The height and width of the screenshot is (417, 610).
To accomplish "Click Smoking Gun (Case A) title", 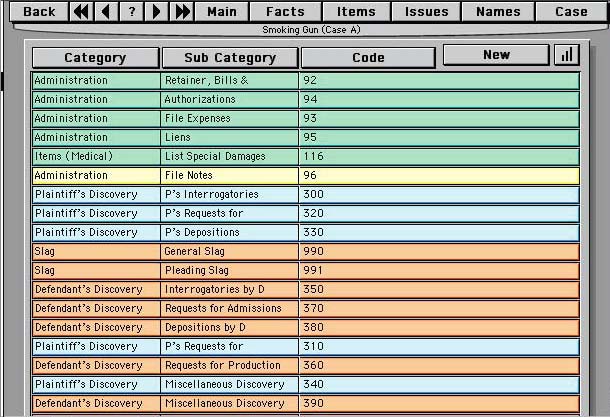I will point(311,30).
